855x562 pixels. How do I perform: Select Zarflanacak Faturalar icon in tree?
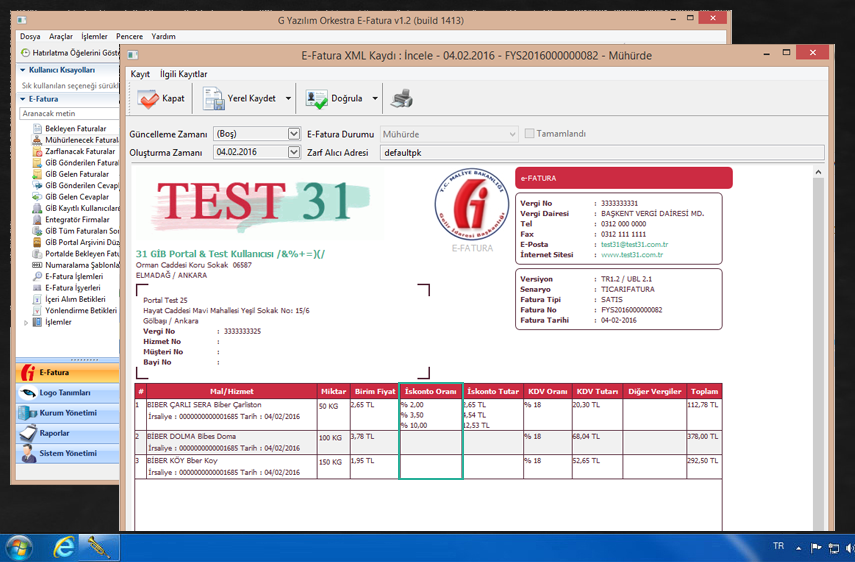[x=37, y=152]
